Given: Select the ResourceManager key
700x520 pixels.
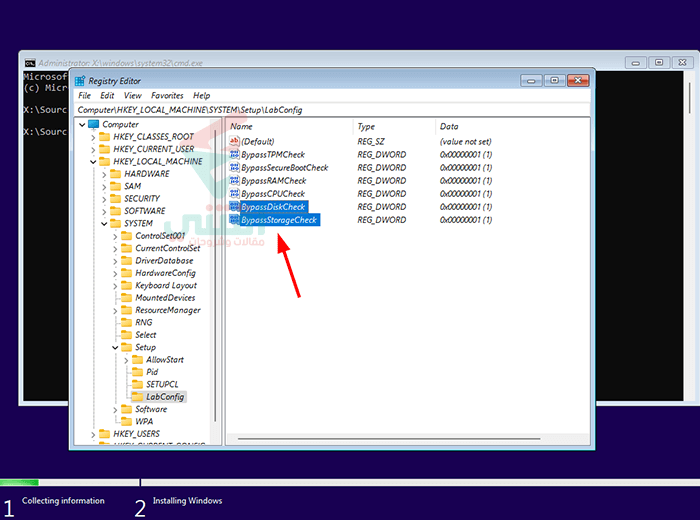Looking at the screenshot, I should 168,310.
